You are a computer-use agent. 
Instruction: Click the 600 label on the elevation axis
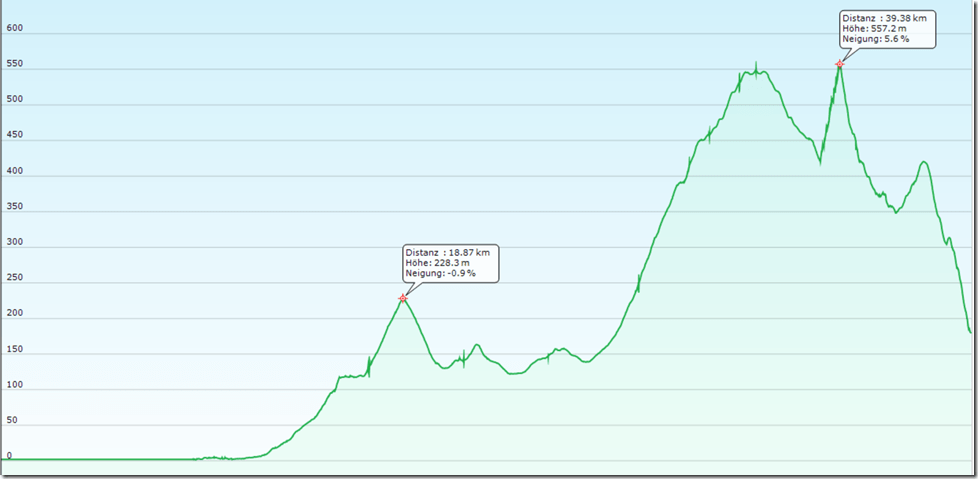(15, 30)
